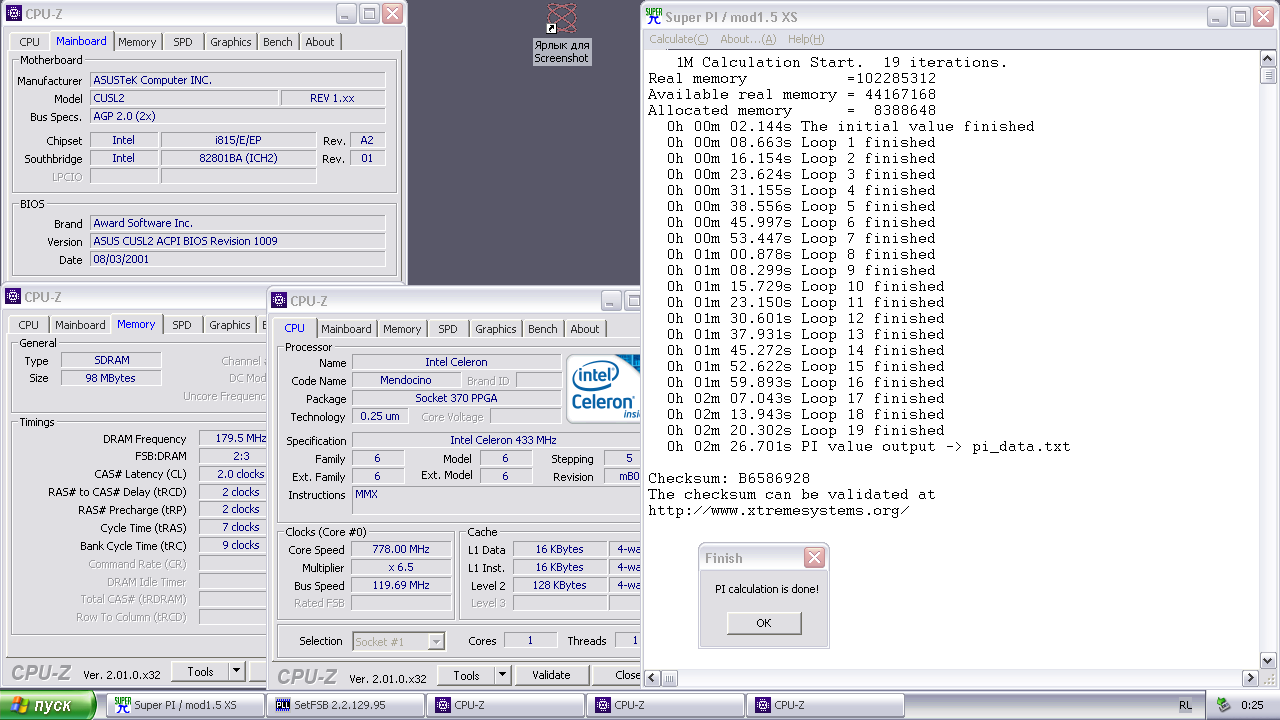Click CPU-Z Mainboard window title bar icon

tap(12, 14)
